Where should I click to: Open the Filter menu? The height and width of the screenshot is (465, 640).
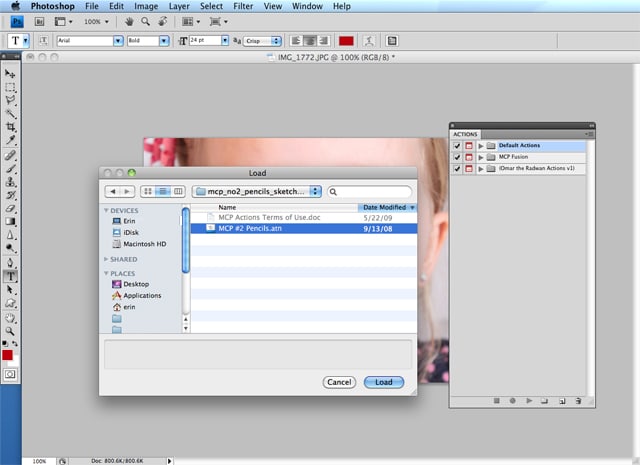243,6
